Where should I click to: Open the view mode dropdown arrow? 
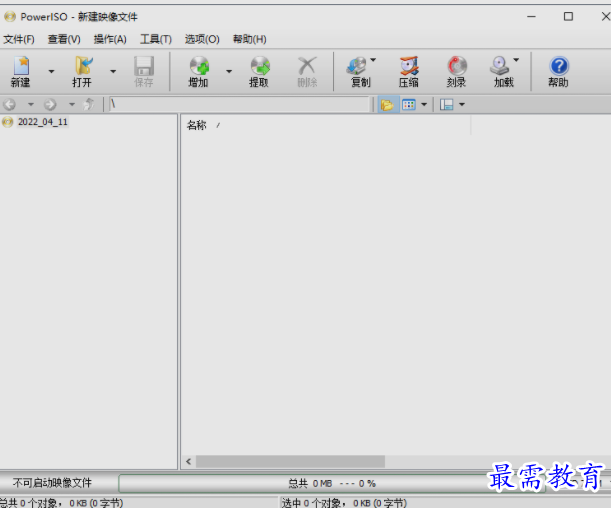pos(424,104)
